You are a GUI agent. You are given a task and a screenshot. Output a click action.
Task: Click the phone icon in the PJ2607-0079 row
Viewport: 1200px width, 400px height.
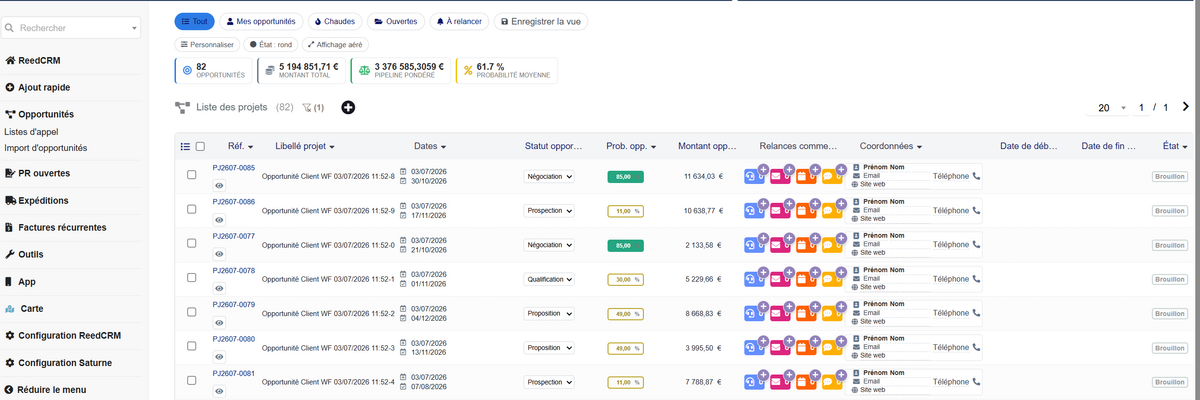tap(977, 313)
